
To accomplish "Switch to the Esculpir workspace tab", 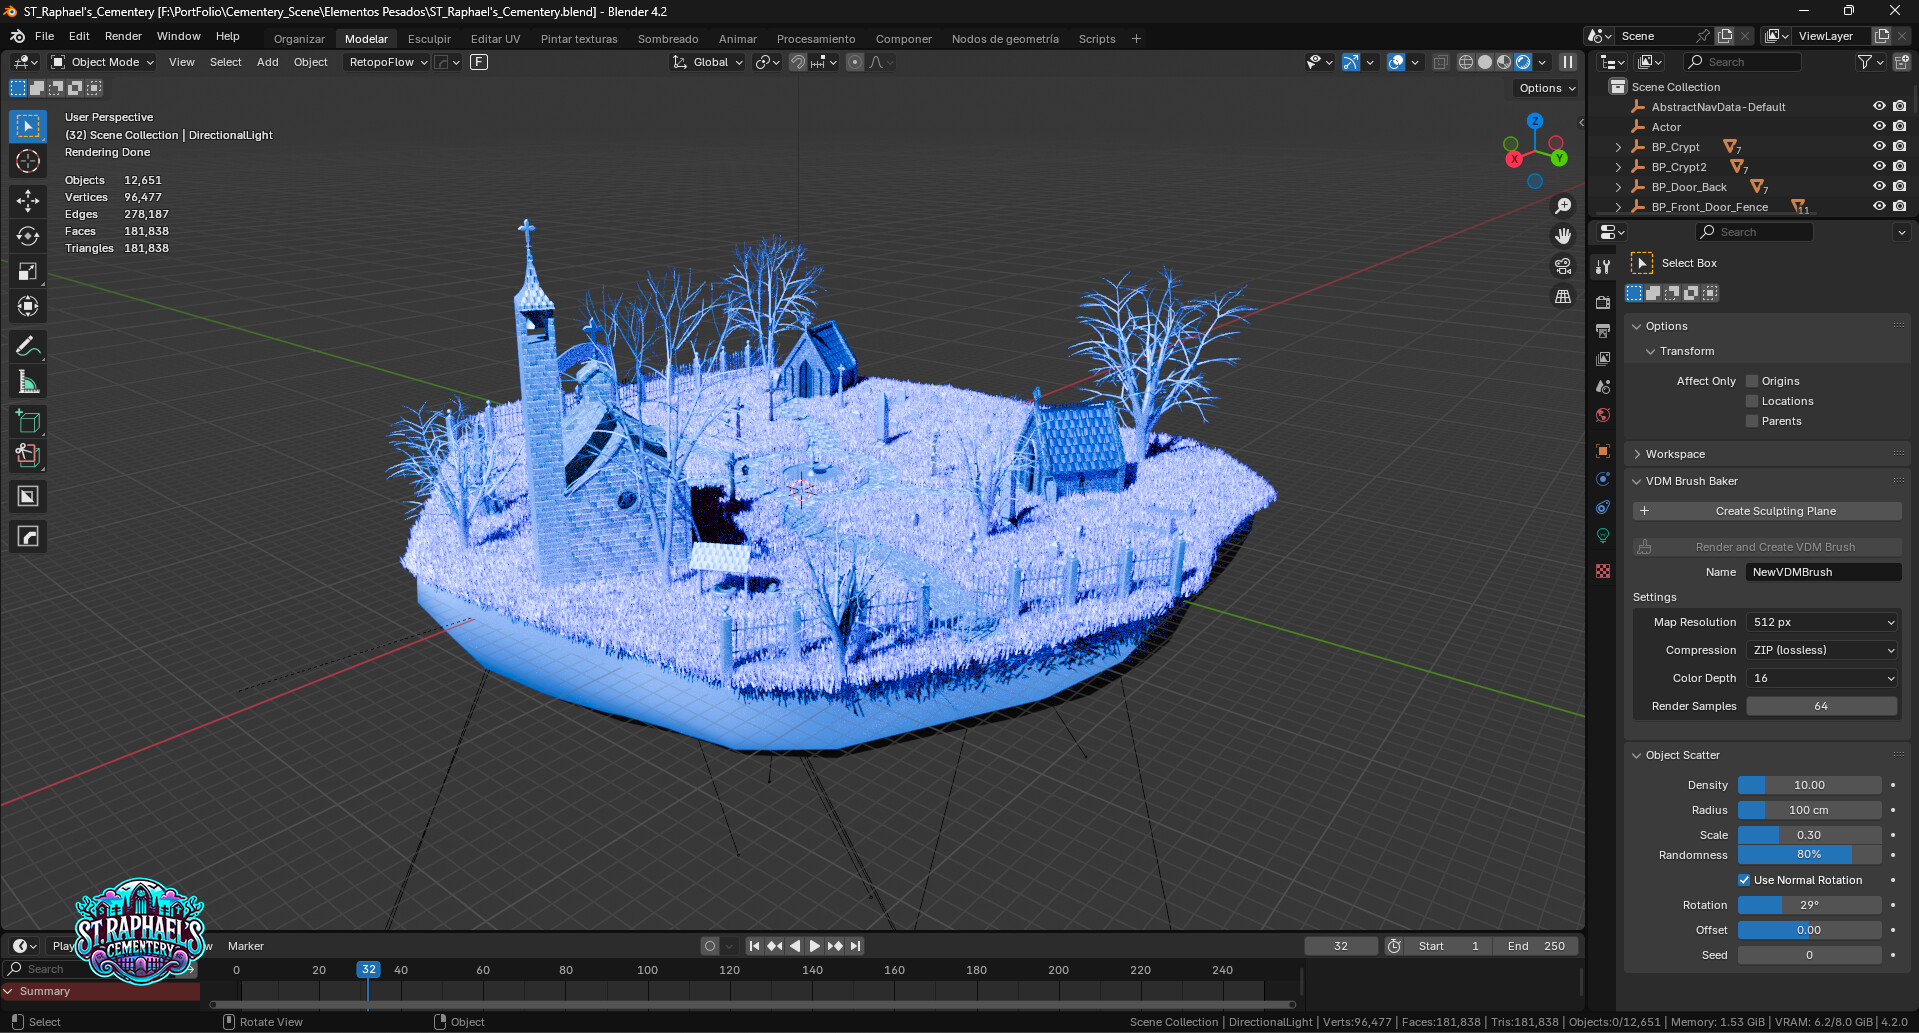I will coord(429,38).
